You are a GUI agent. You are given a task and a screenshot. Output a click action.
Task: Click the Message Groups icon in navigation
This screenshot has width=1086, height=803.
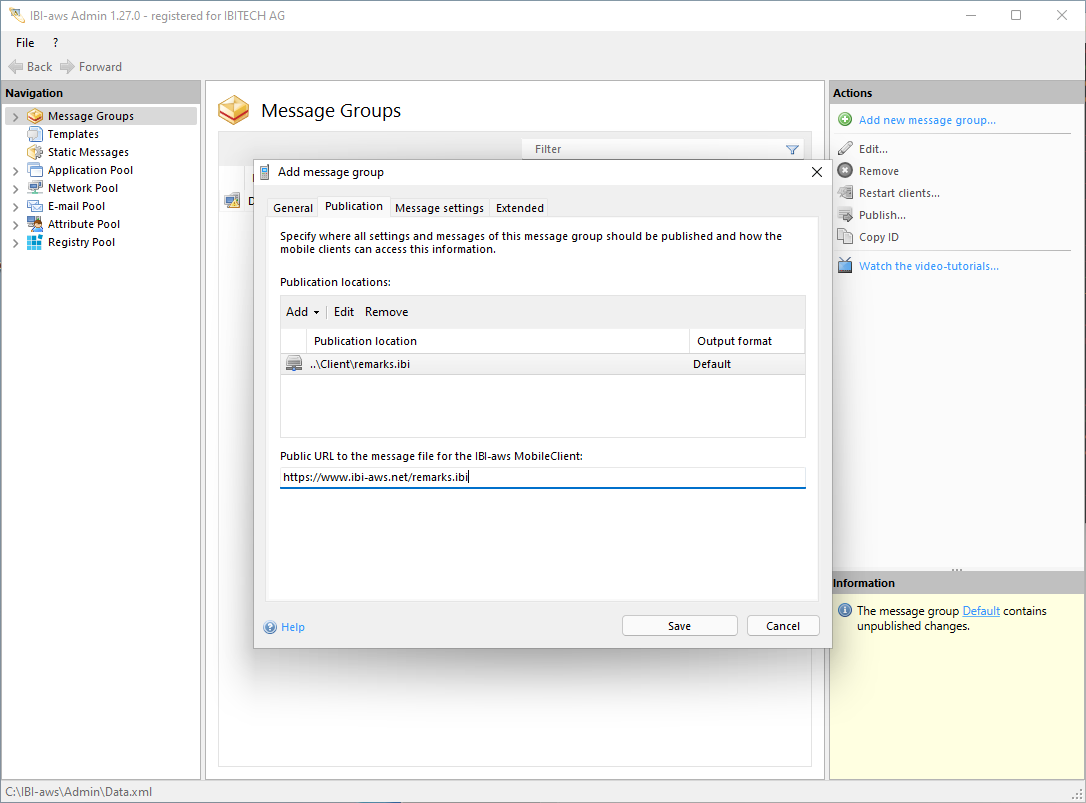(x=35, y=116)
